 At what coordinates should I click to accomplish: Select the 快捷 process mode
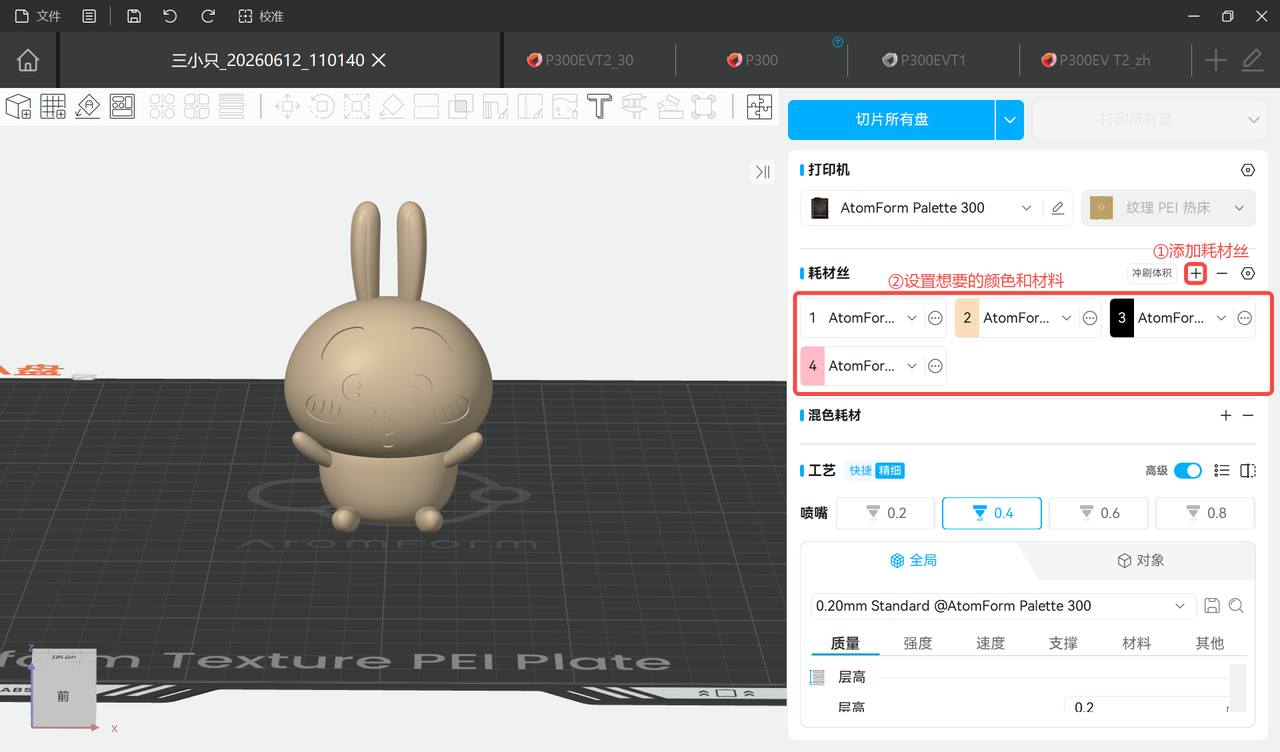pos(860,470)
